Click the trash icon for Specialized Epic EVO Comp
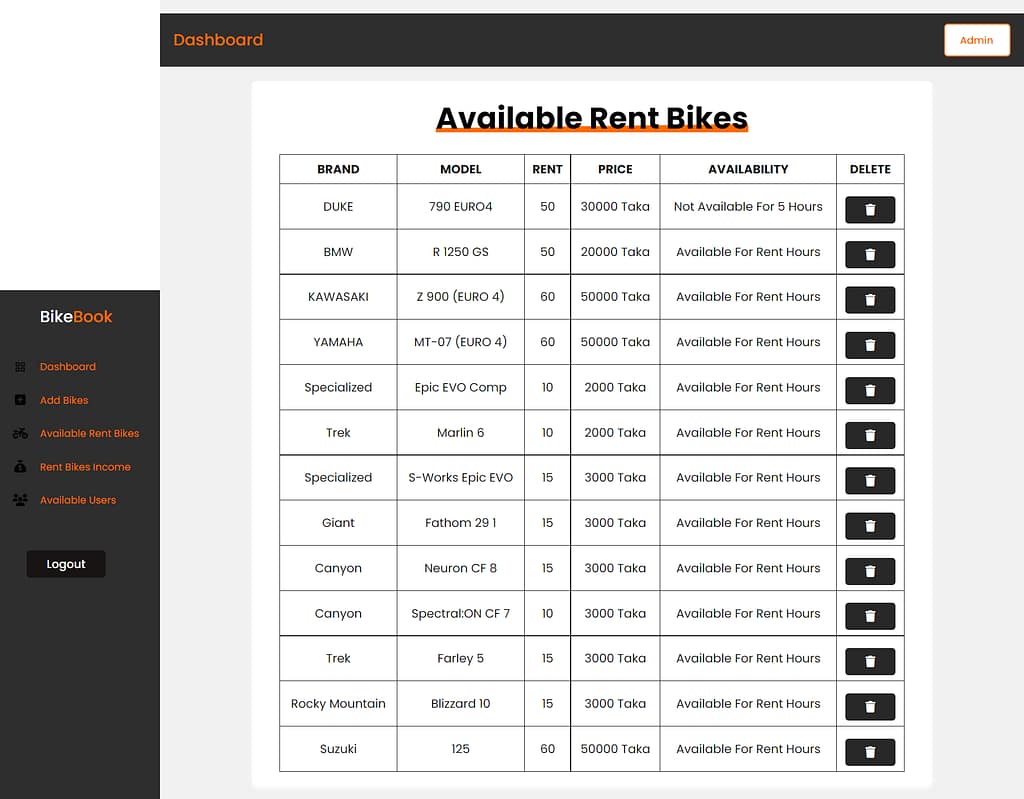The height and width of the screenshot is (799, 1024). (x=869, y=390)
